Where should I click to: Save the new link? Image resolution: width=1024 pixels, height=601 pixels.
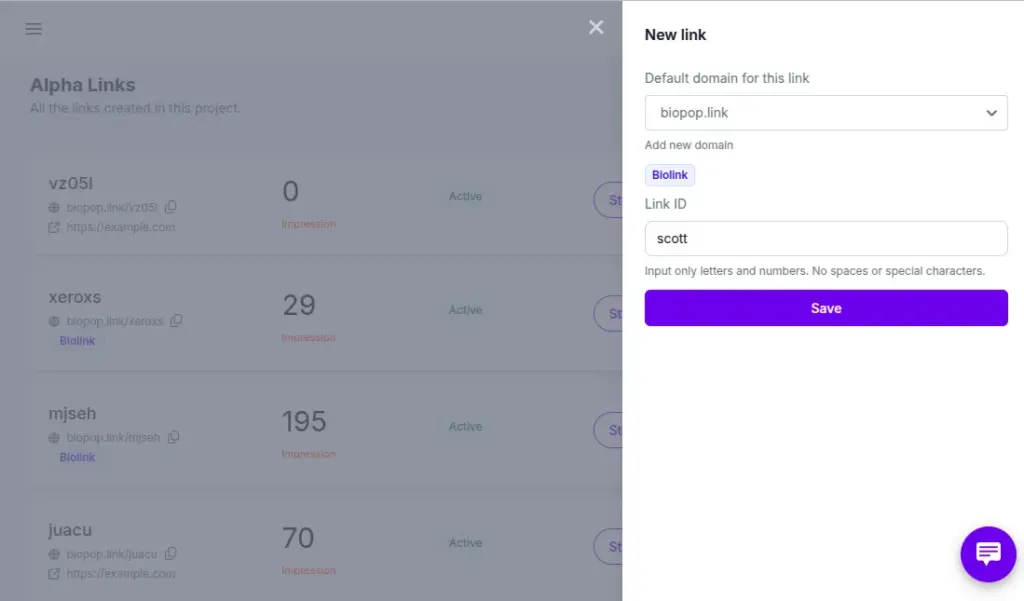tap(825, 308)
